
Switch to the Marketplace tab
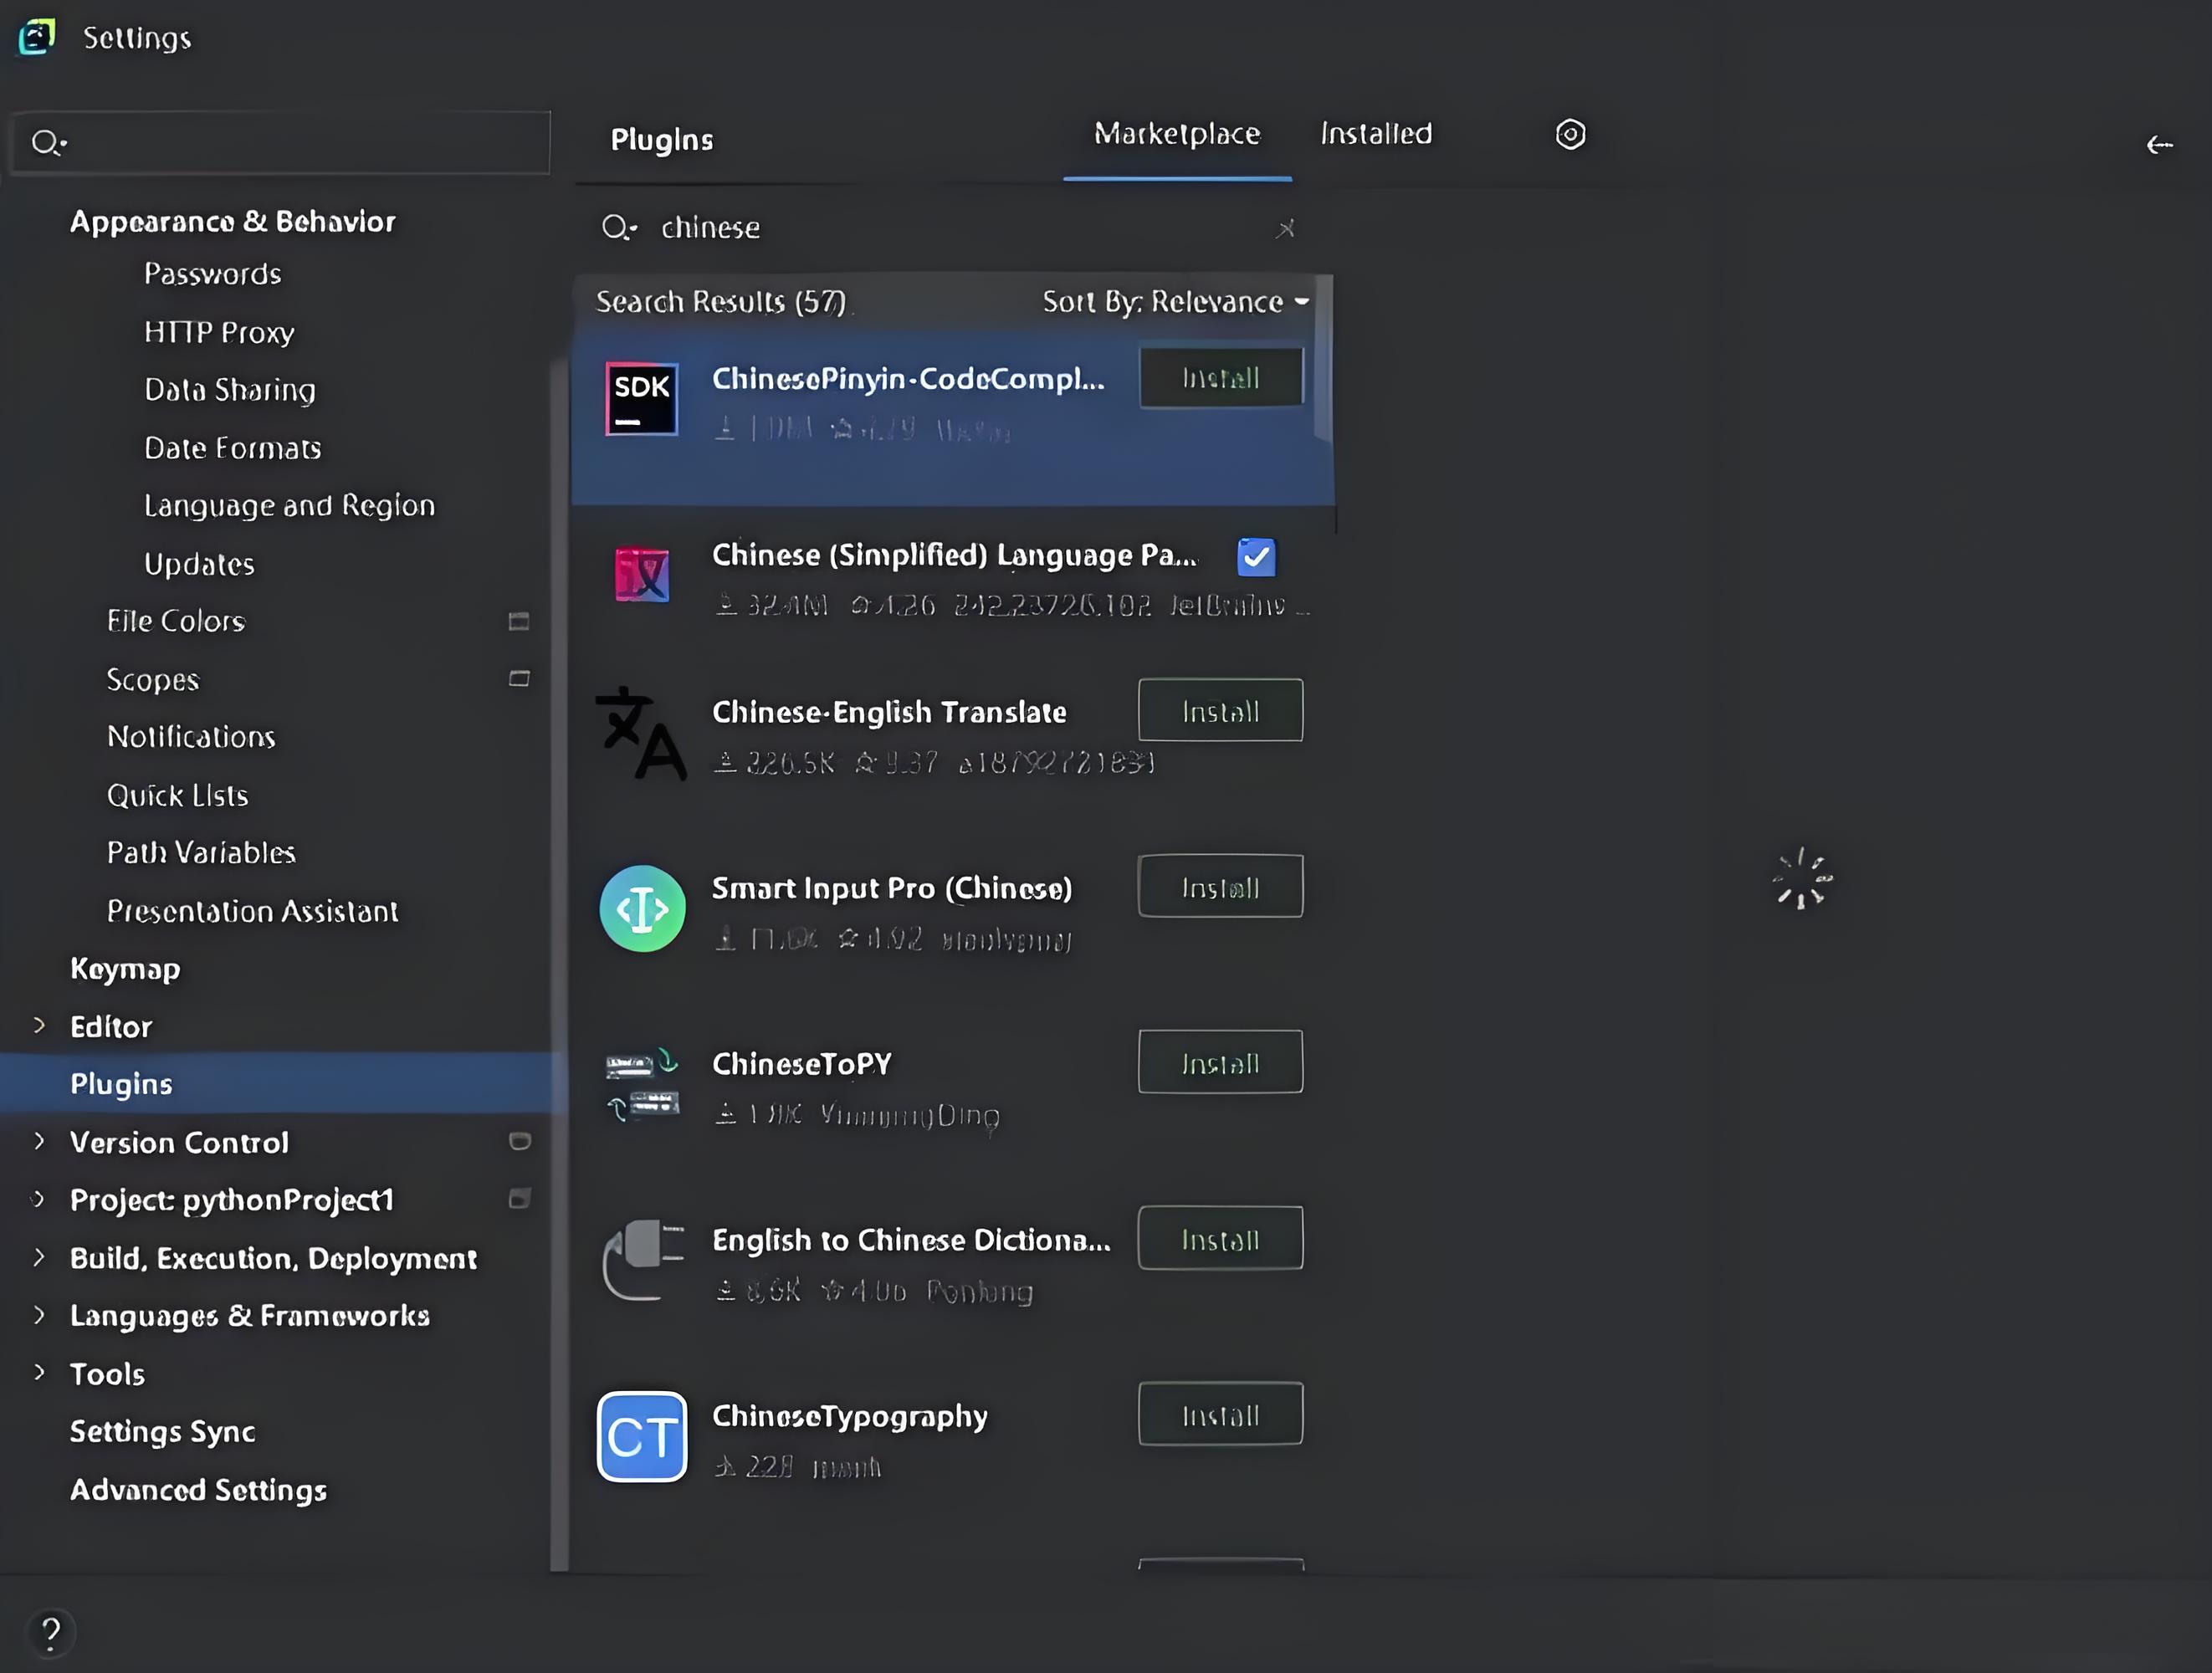tap(1177, 134)
